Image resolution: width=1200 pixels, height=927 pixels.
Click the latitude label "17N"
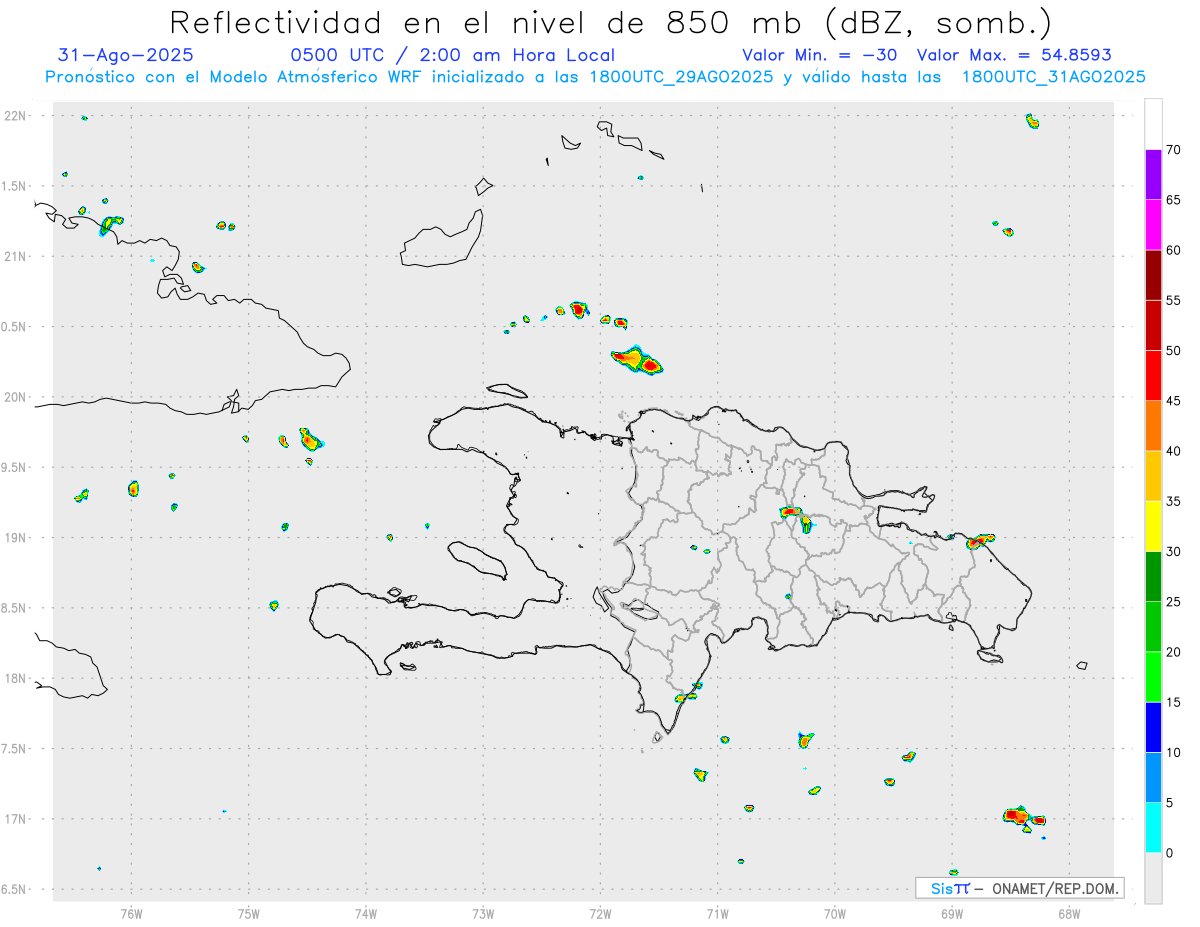pos(15,819)
